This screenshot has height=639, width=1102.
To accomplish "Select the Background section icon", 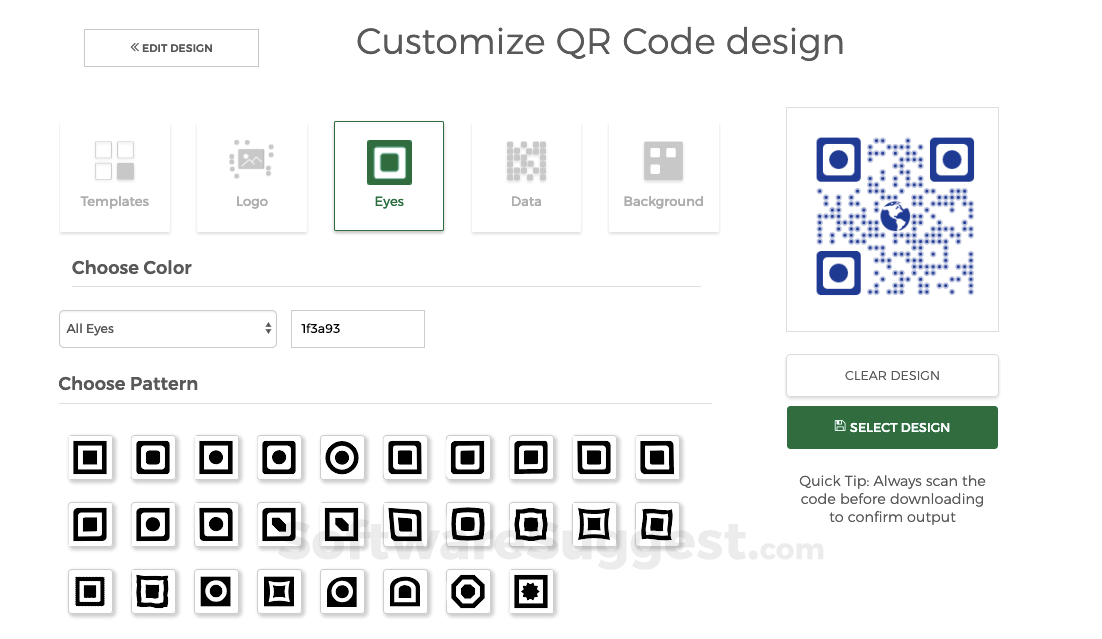I will click(663, 175).
